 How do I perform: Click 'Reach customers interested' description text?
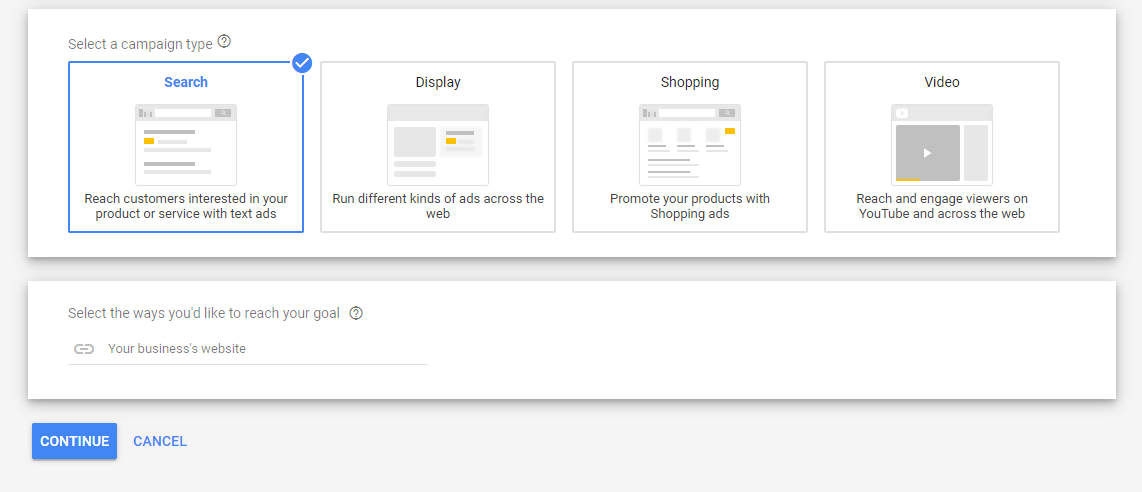point(186,206)
